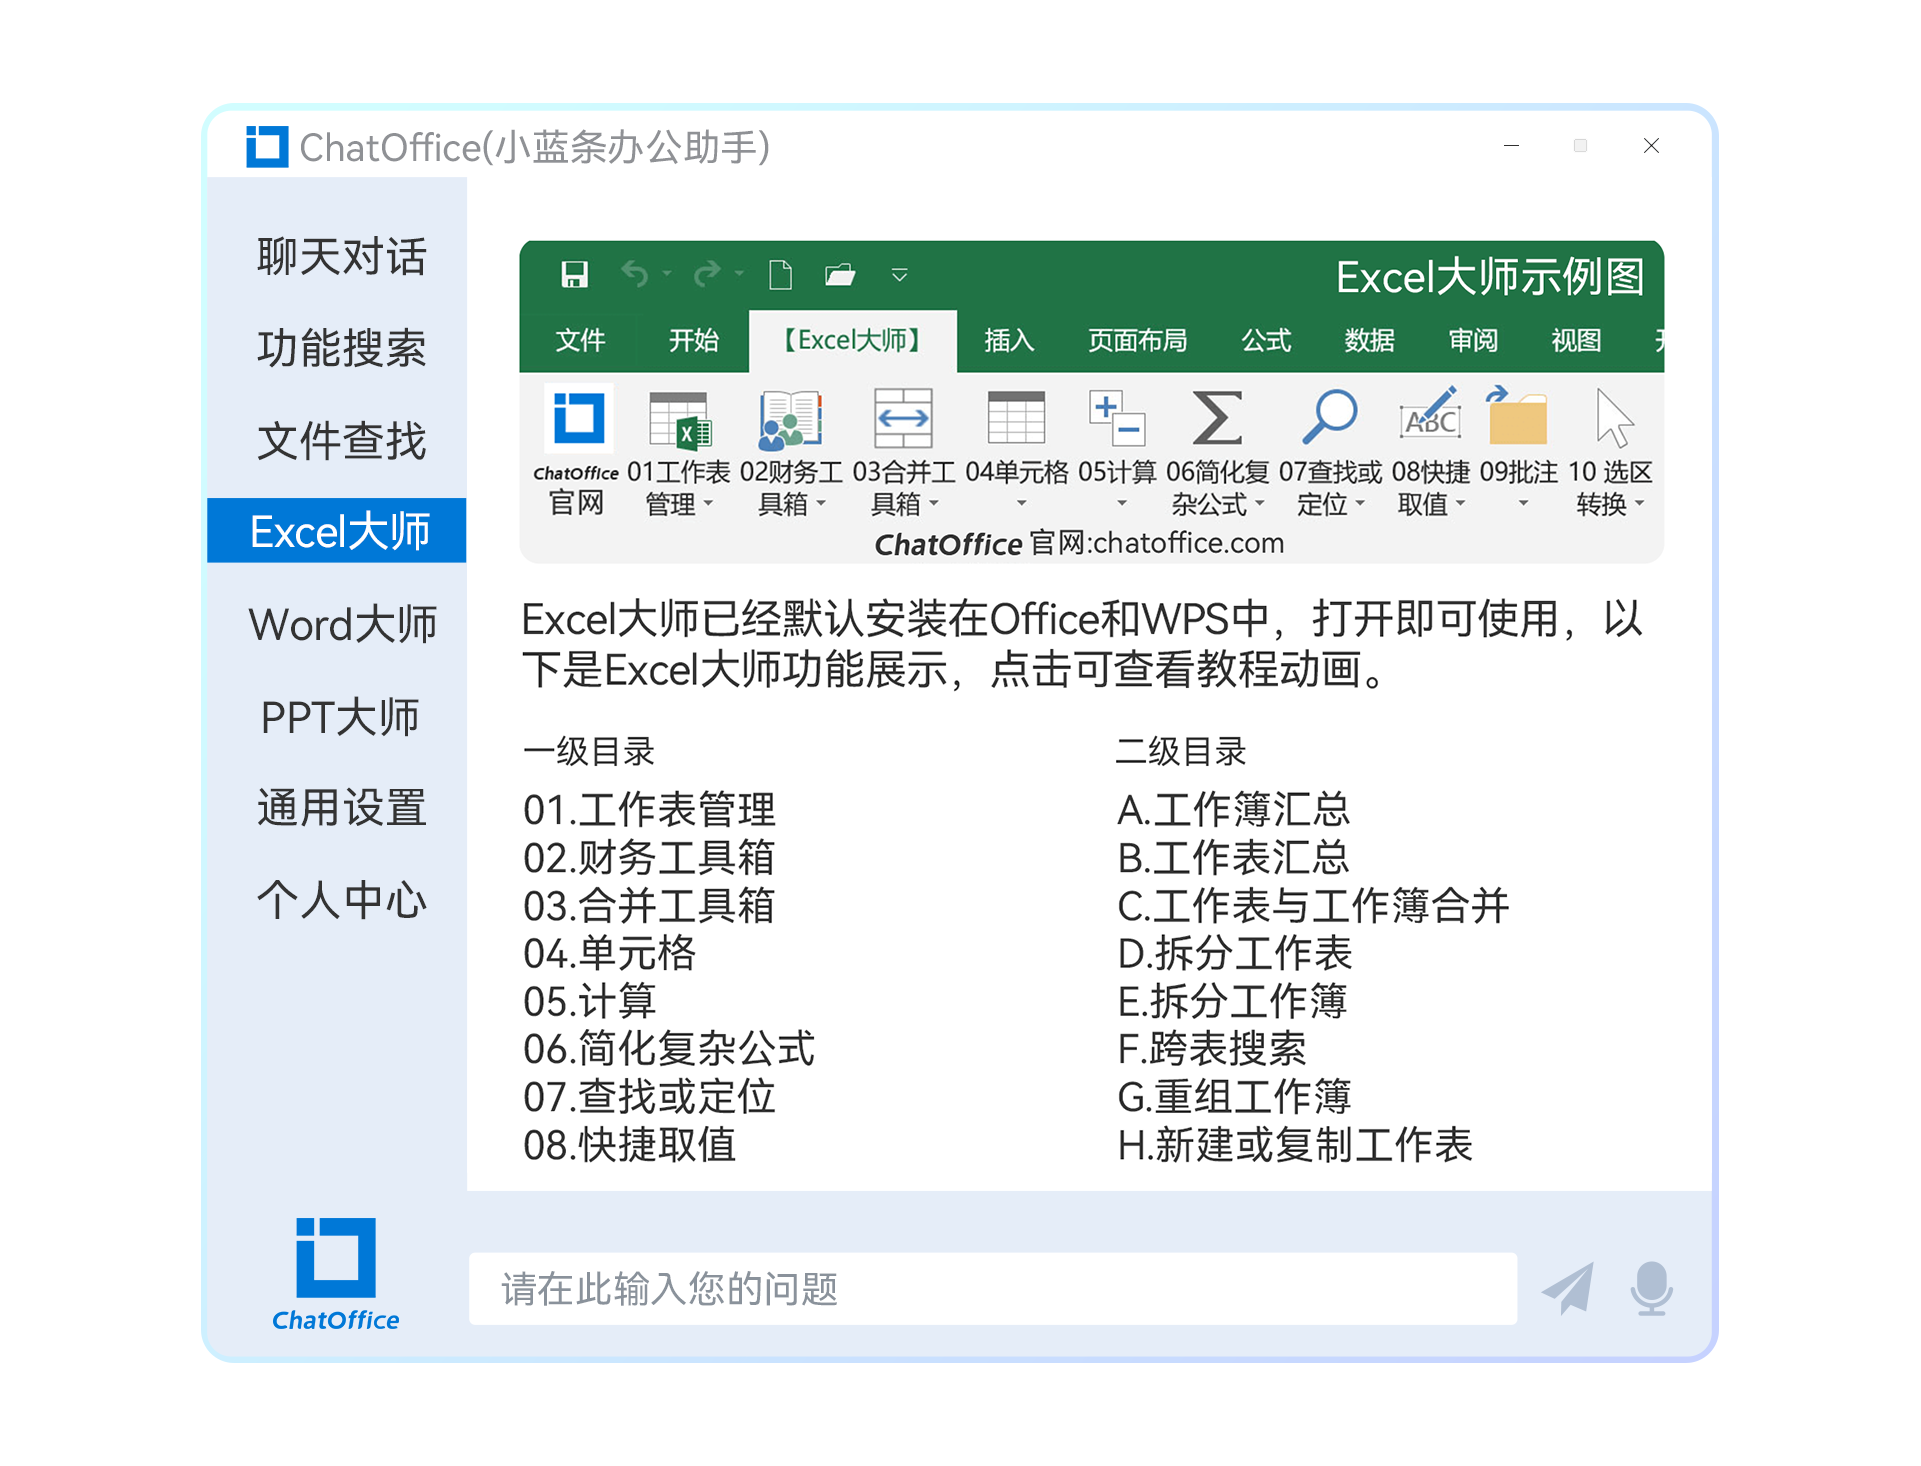The image size is (1921, 1466).
Task: Expand the redo history dropdown arrow
Action: tap(739, 274)
